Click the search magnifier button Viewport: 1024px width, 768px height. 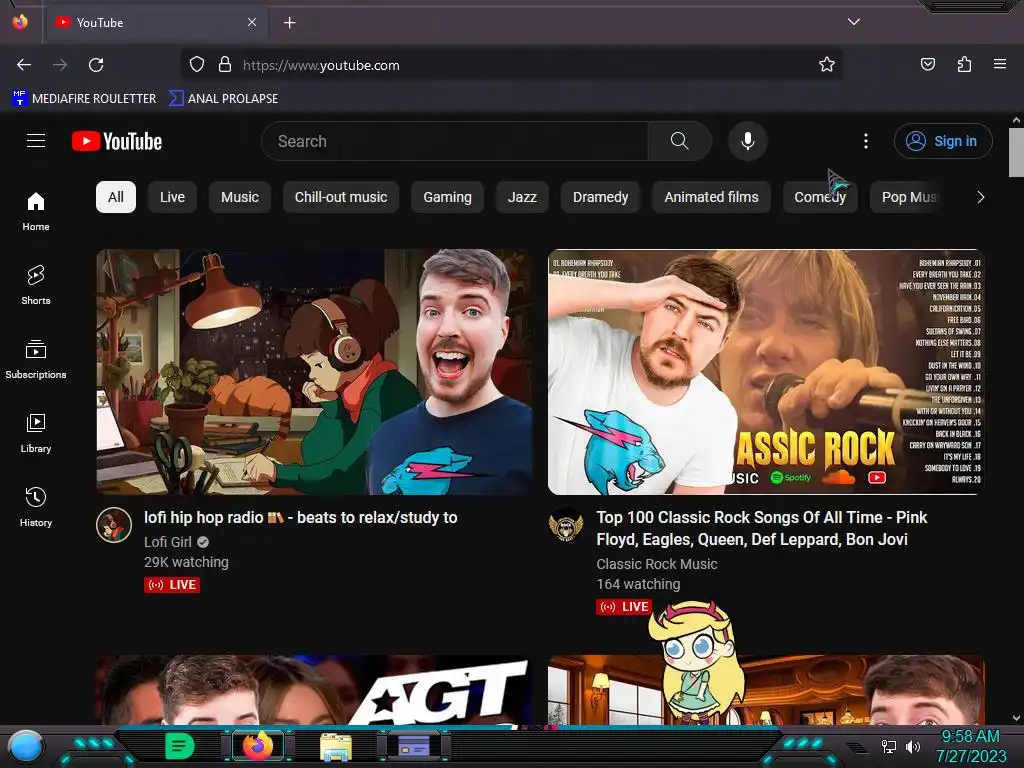[679, 141]
